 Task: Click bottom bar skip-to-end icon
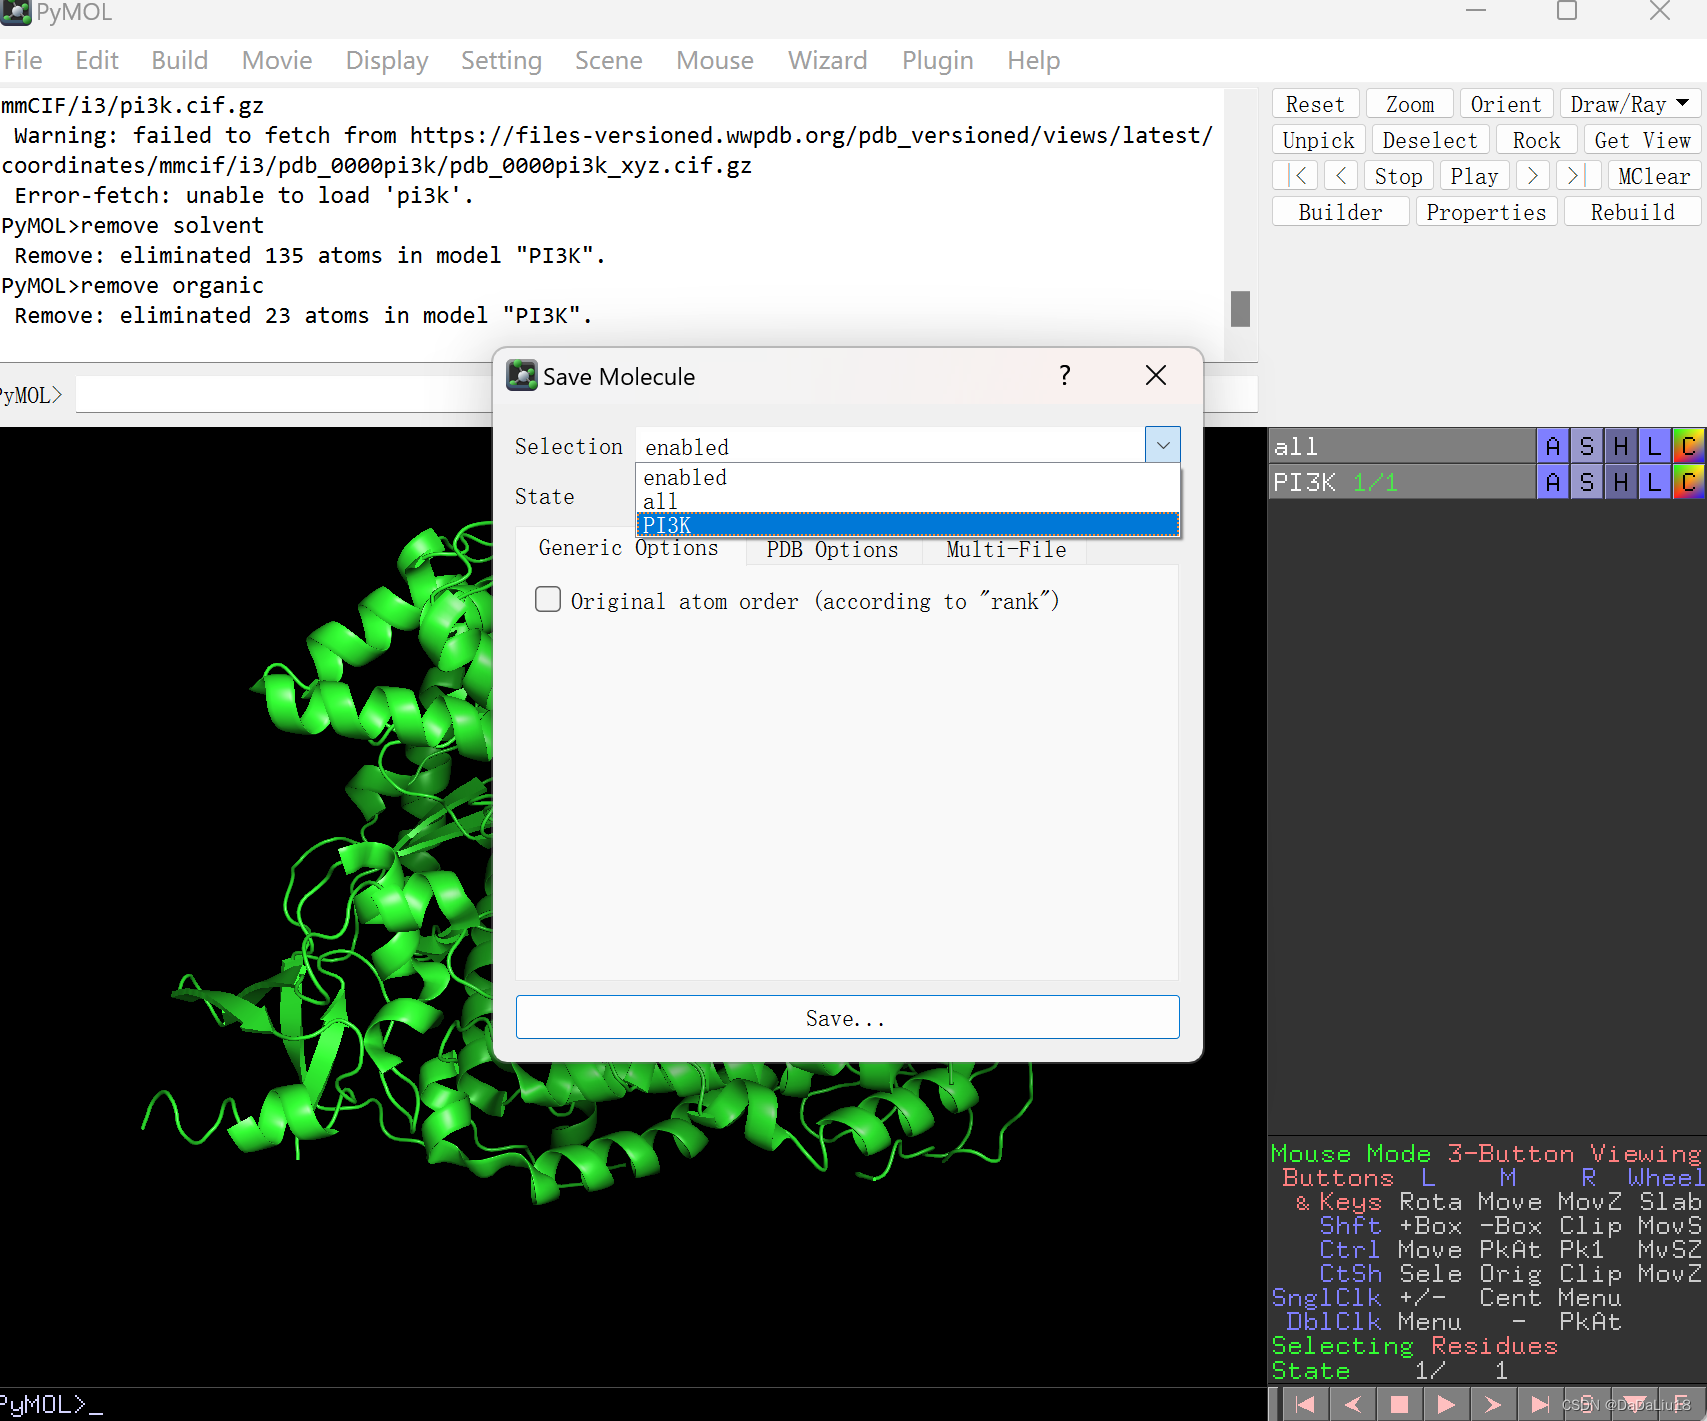[x=1540, y=1405]
